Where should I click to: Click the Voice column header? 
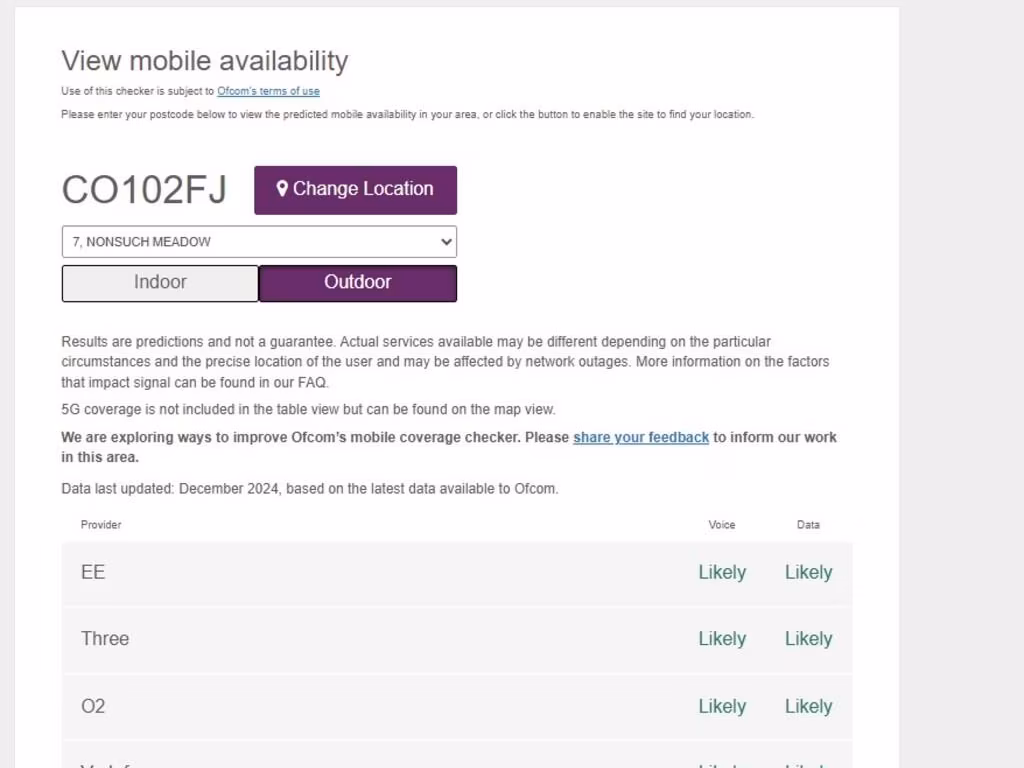[x=722, y=525]
